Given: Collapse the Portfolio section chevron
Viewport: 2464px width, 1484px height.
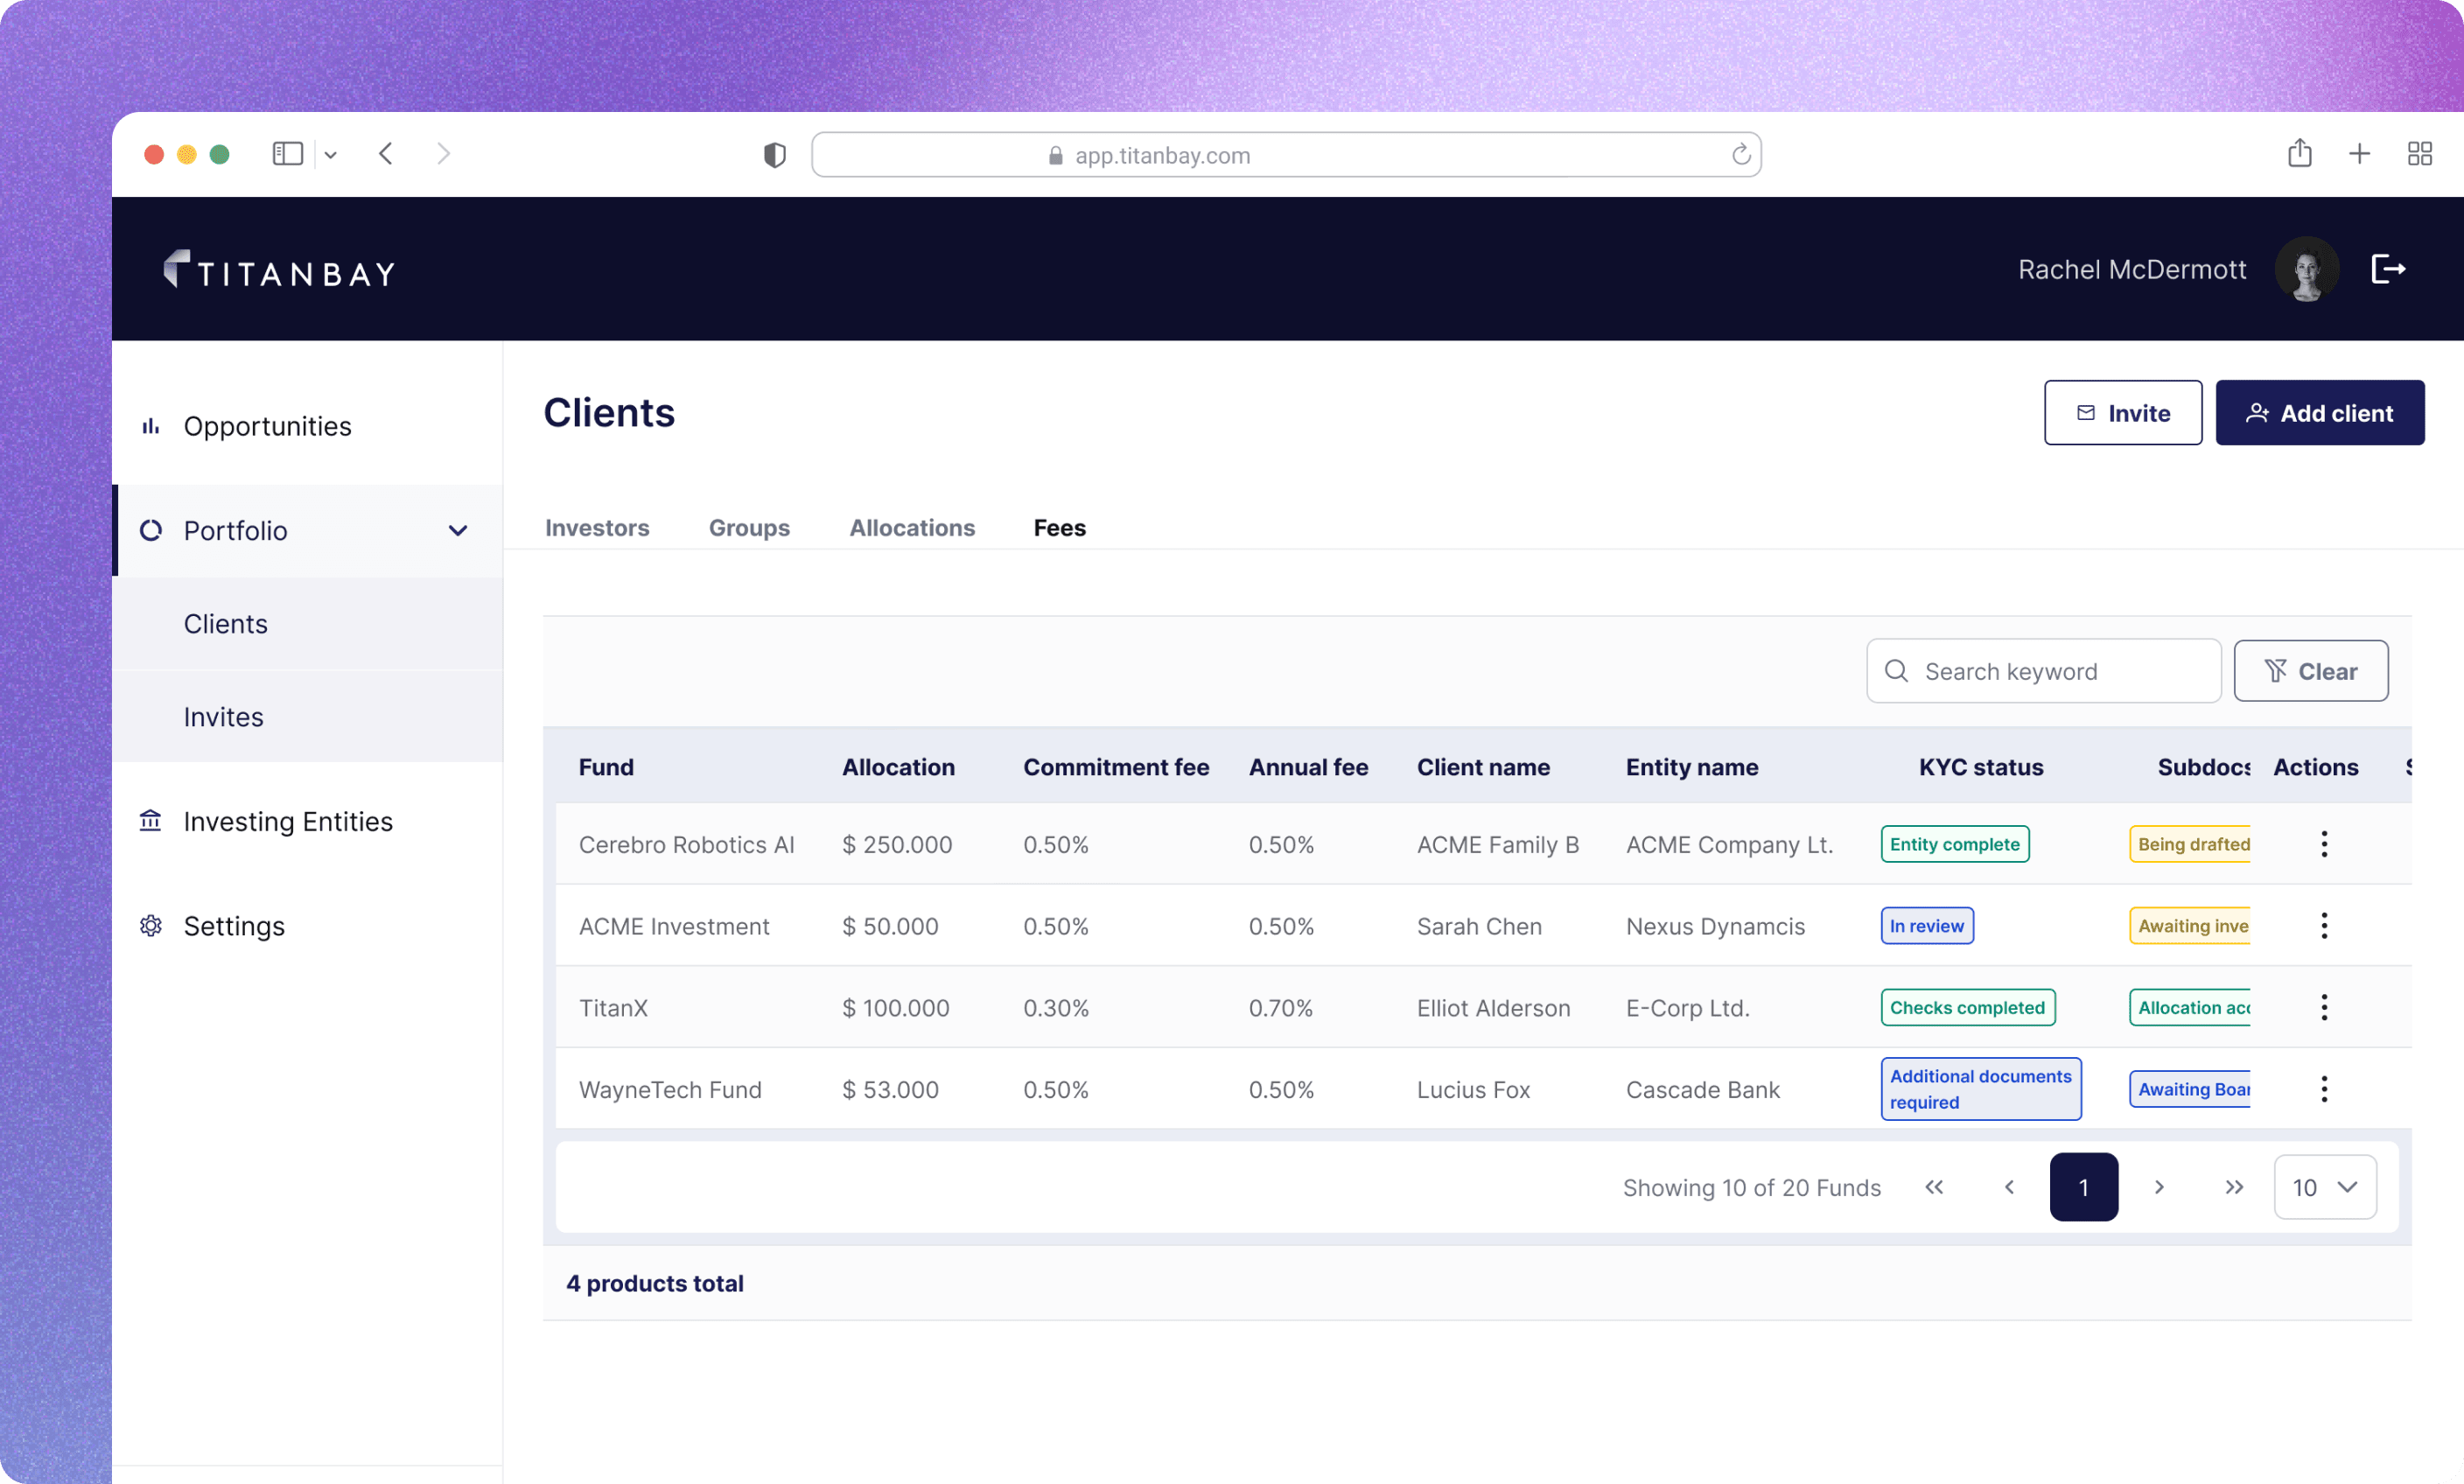Looking at the screenshot, I should [458, 531].
